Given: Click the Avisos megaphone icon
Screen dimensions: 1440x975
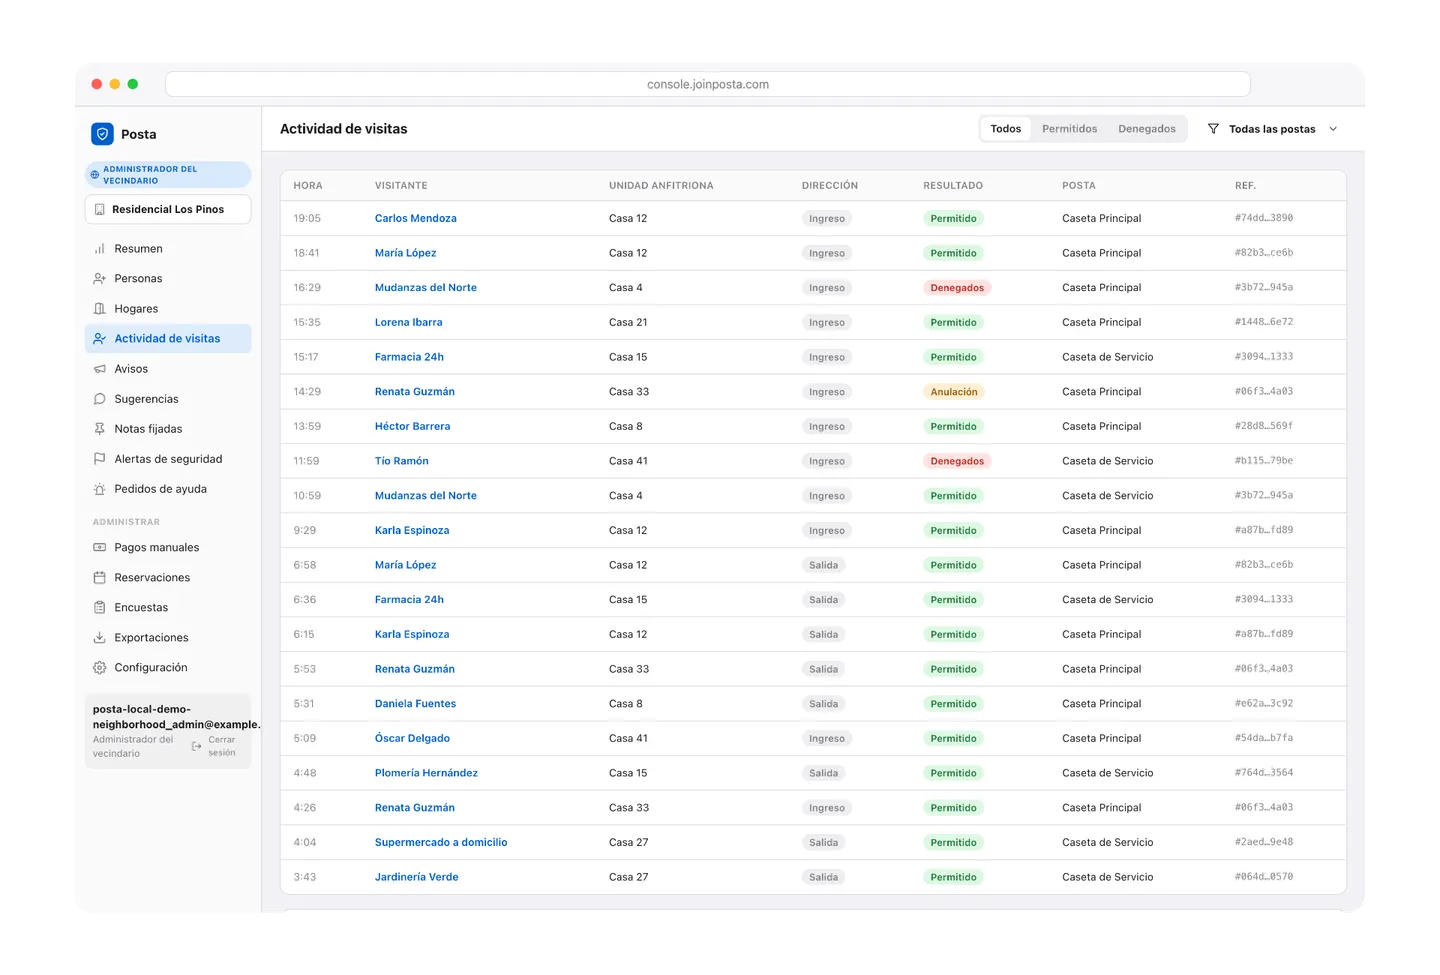Looking at the screenshot, I should pos(100,369).
